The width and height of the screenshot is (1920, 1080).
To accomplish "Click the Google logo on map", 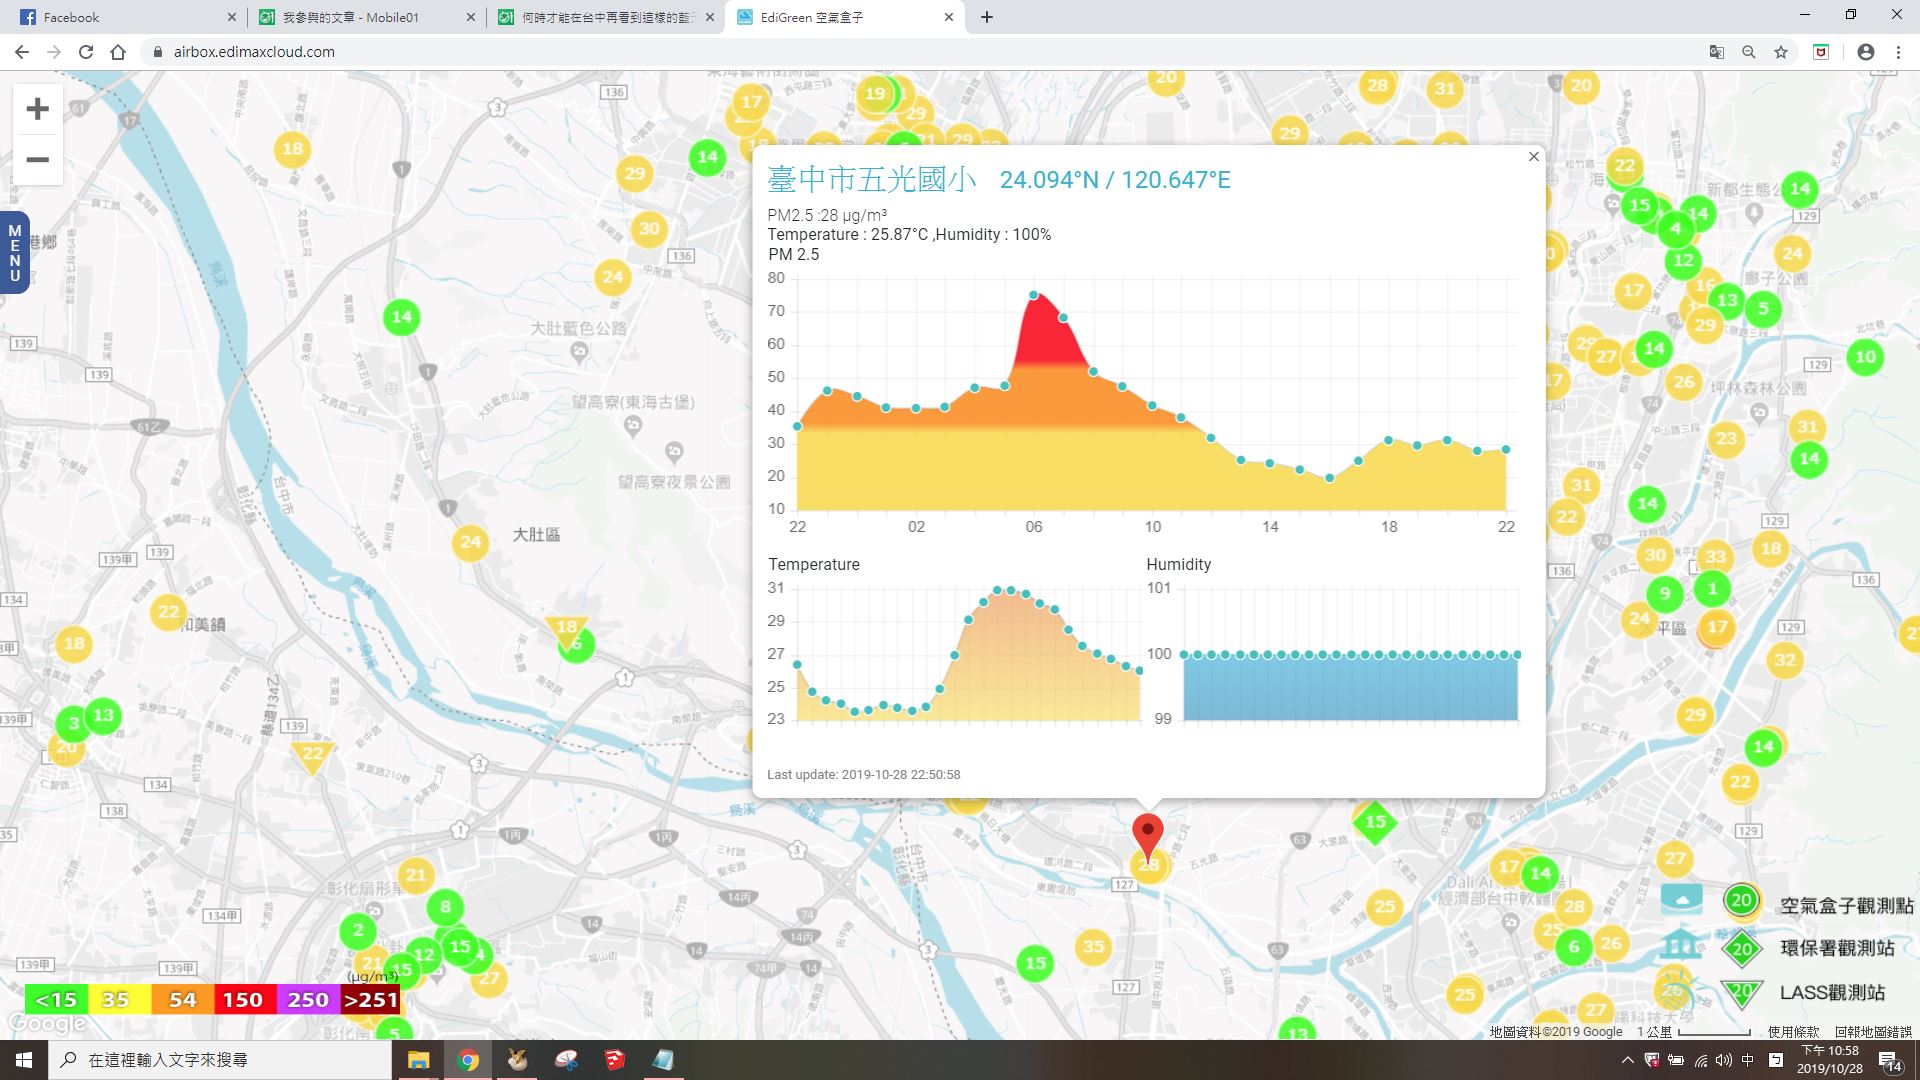I will [46, 1024].
